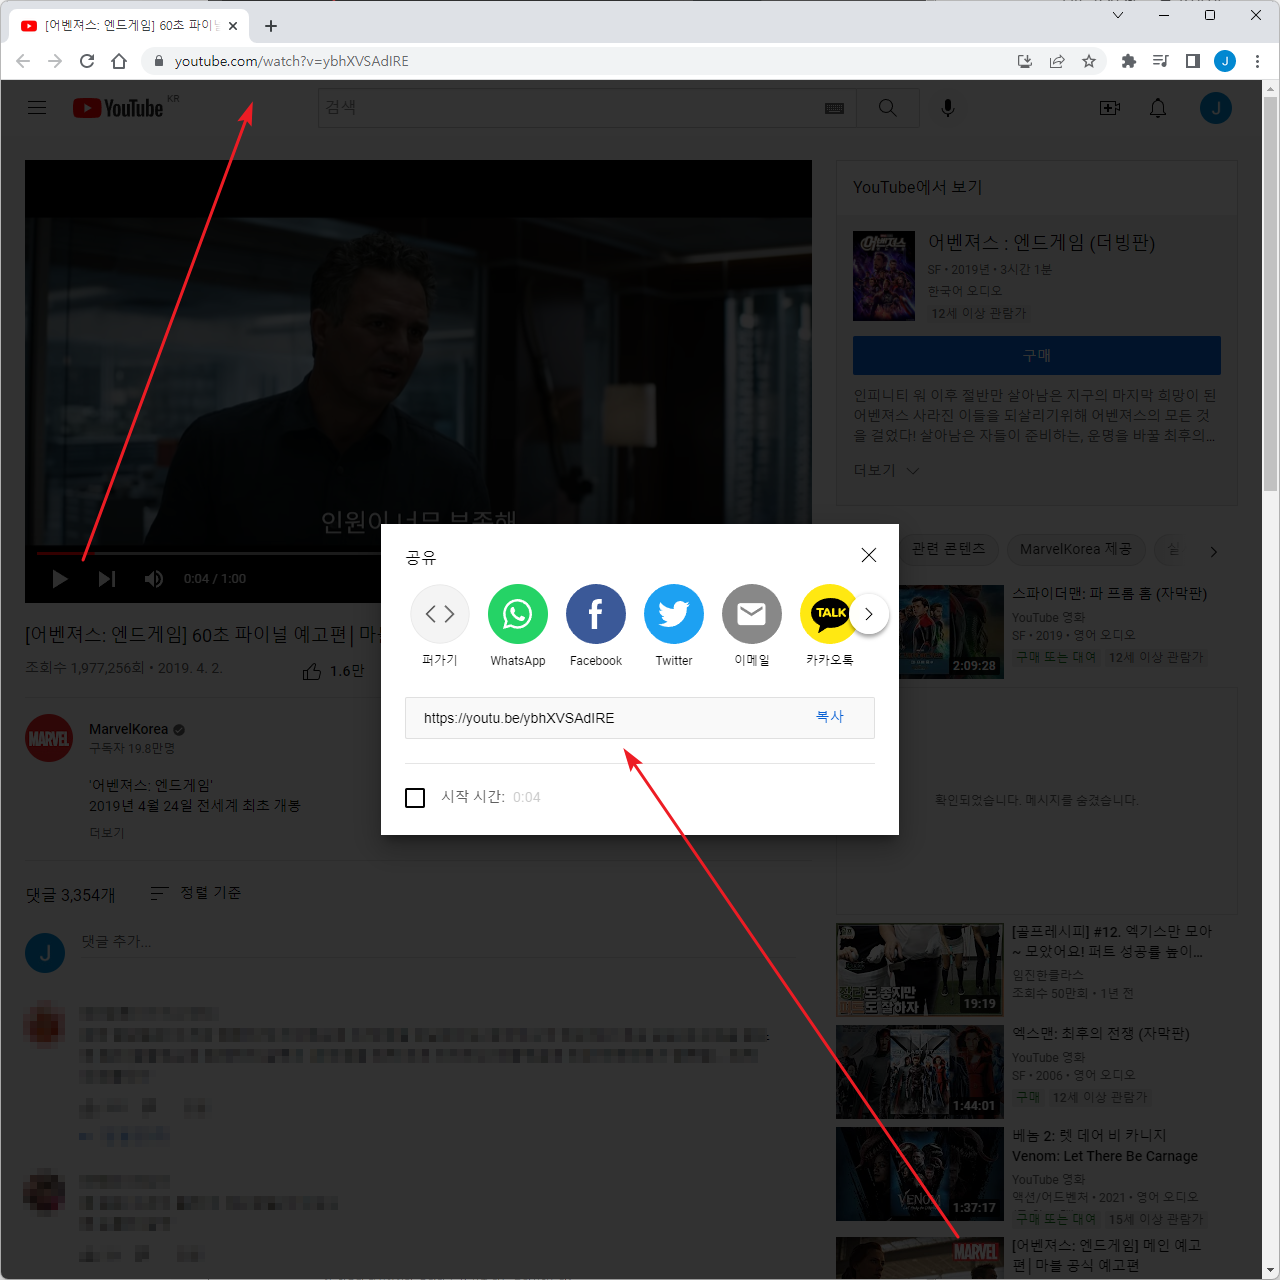Show more share options with the right arrow
The image size is (1280, 1280).
869,614
